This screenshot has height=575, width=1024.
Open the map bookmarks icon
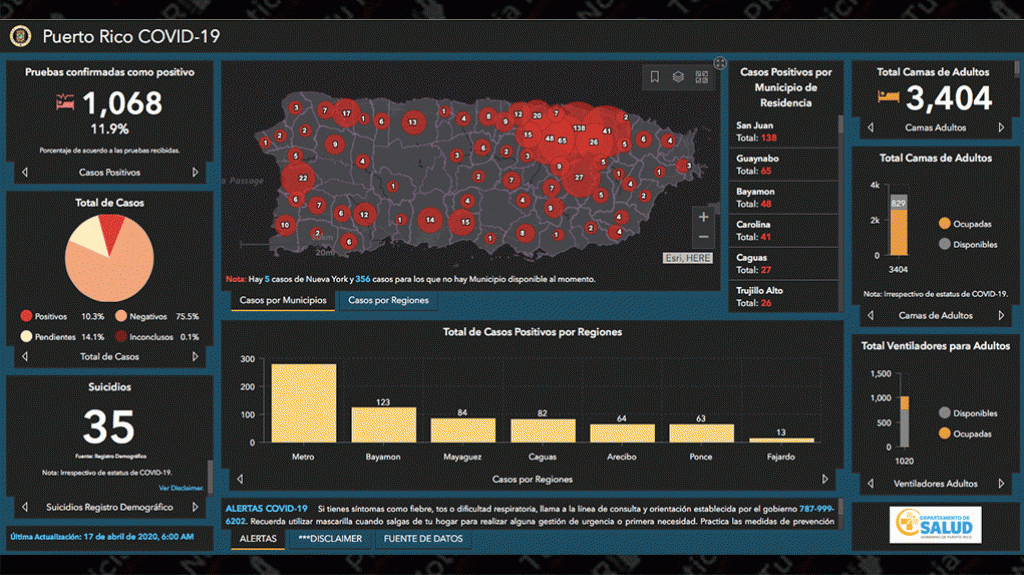coord(654,77)
